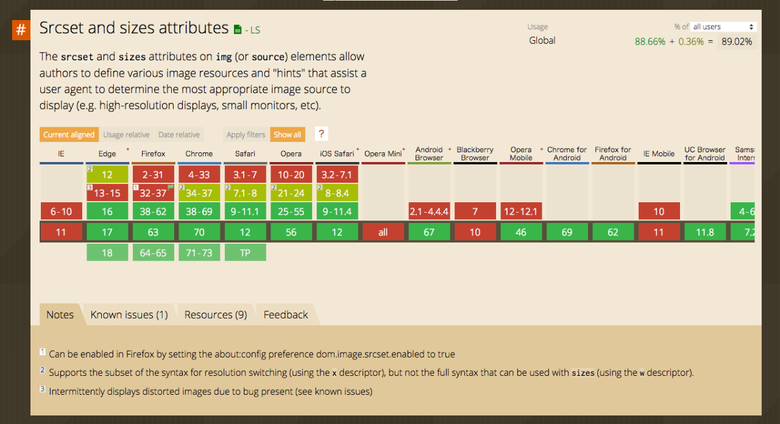This screenshot has width=780, height=424.
Task: Click the LS specification document icon
Action: [237, 31]
